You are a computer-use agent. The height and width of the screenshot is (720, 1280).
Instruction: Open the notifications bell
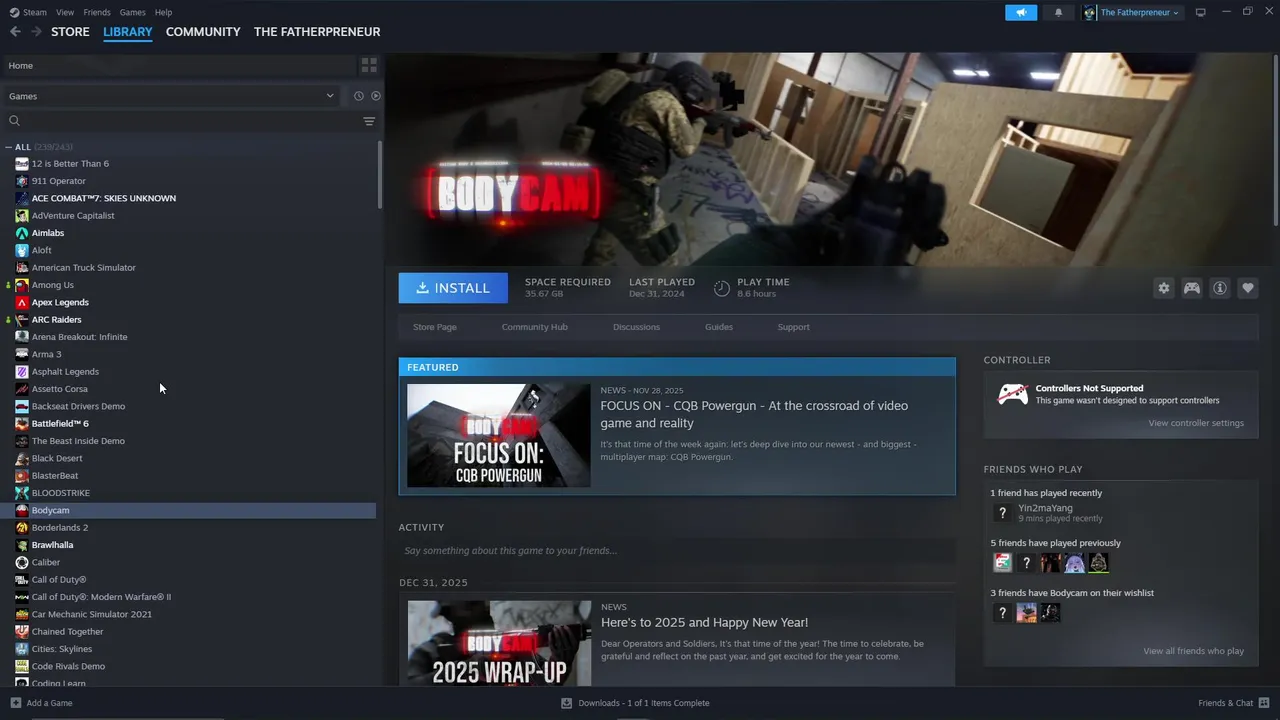(1058, 12)
